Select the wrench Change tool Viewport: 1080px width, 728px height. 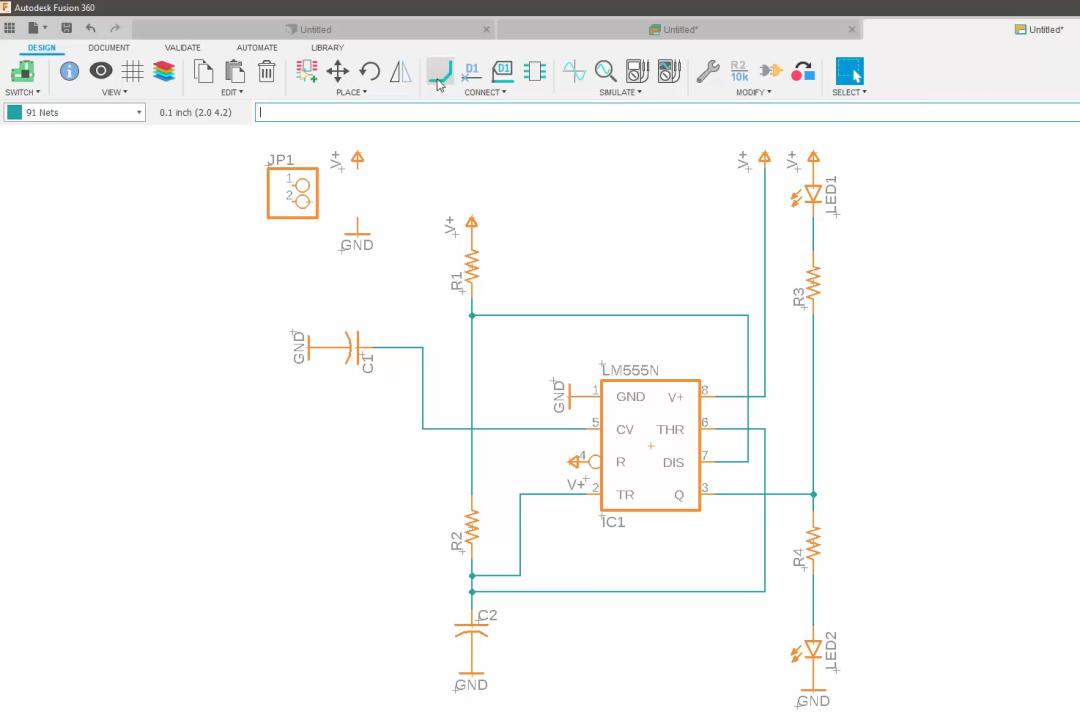point(708,71)
